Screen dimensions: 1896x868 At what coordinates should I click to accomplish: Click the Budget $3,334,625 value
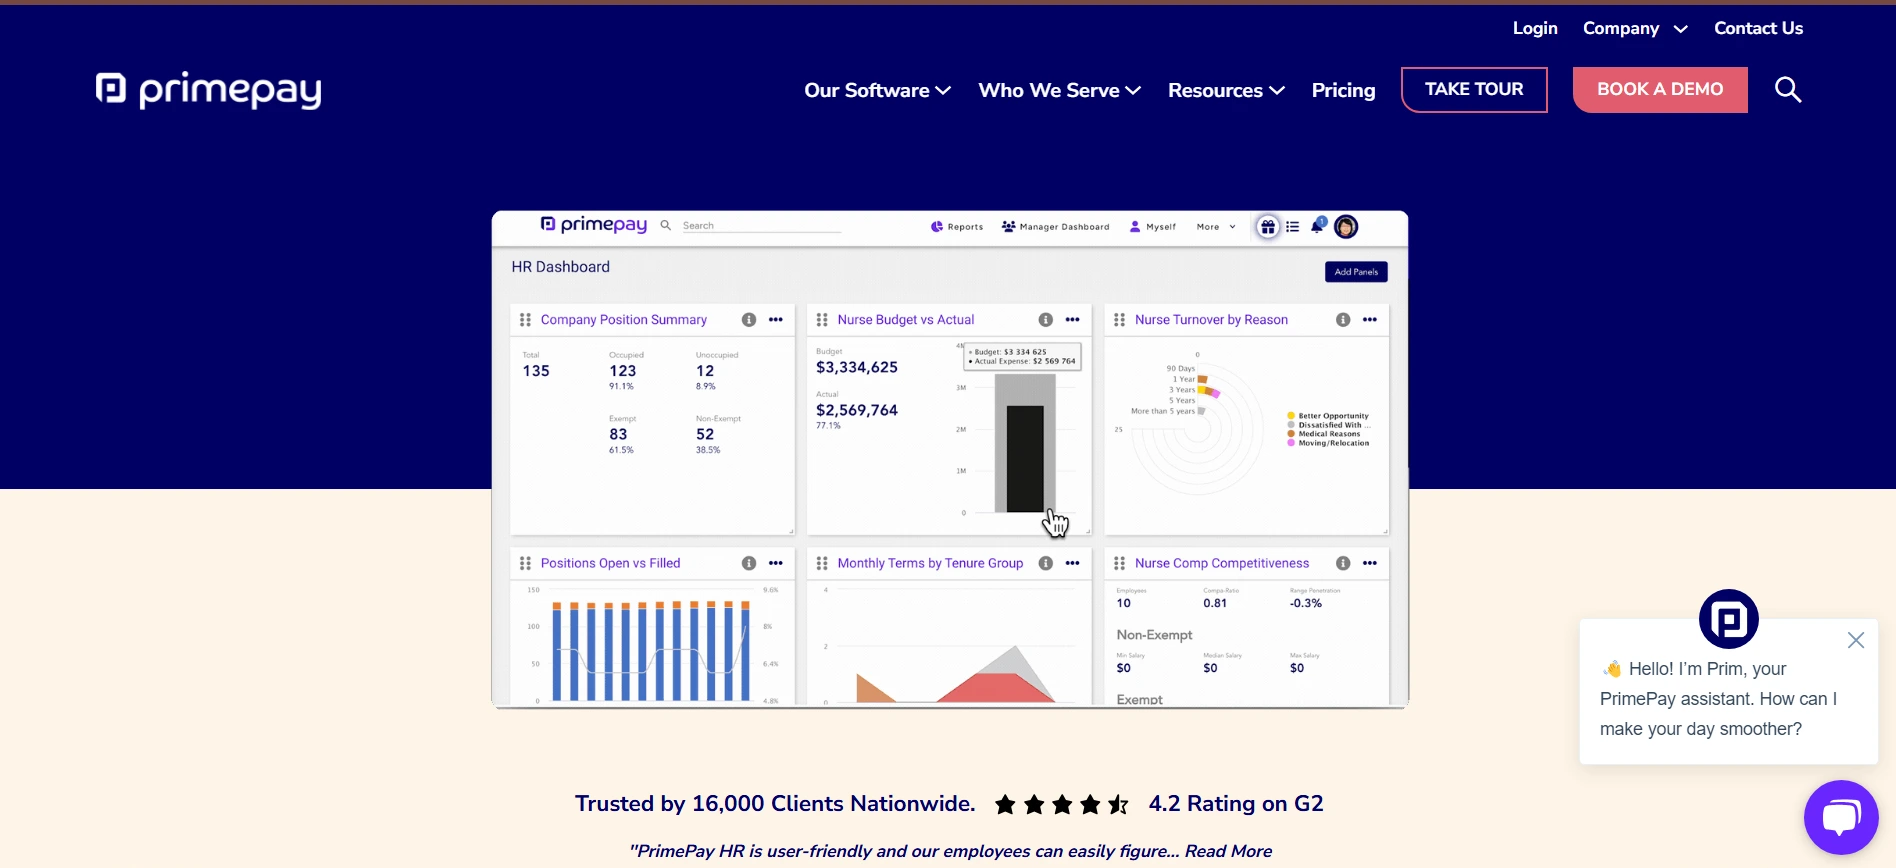857,368
